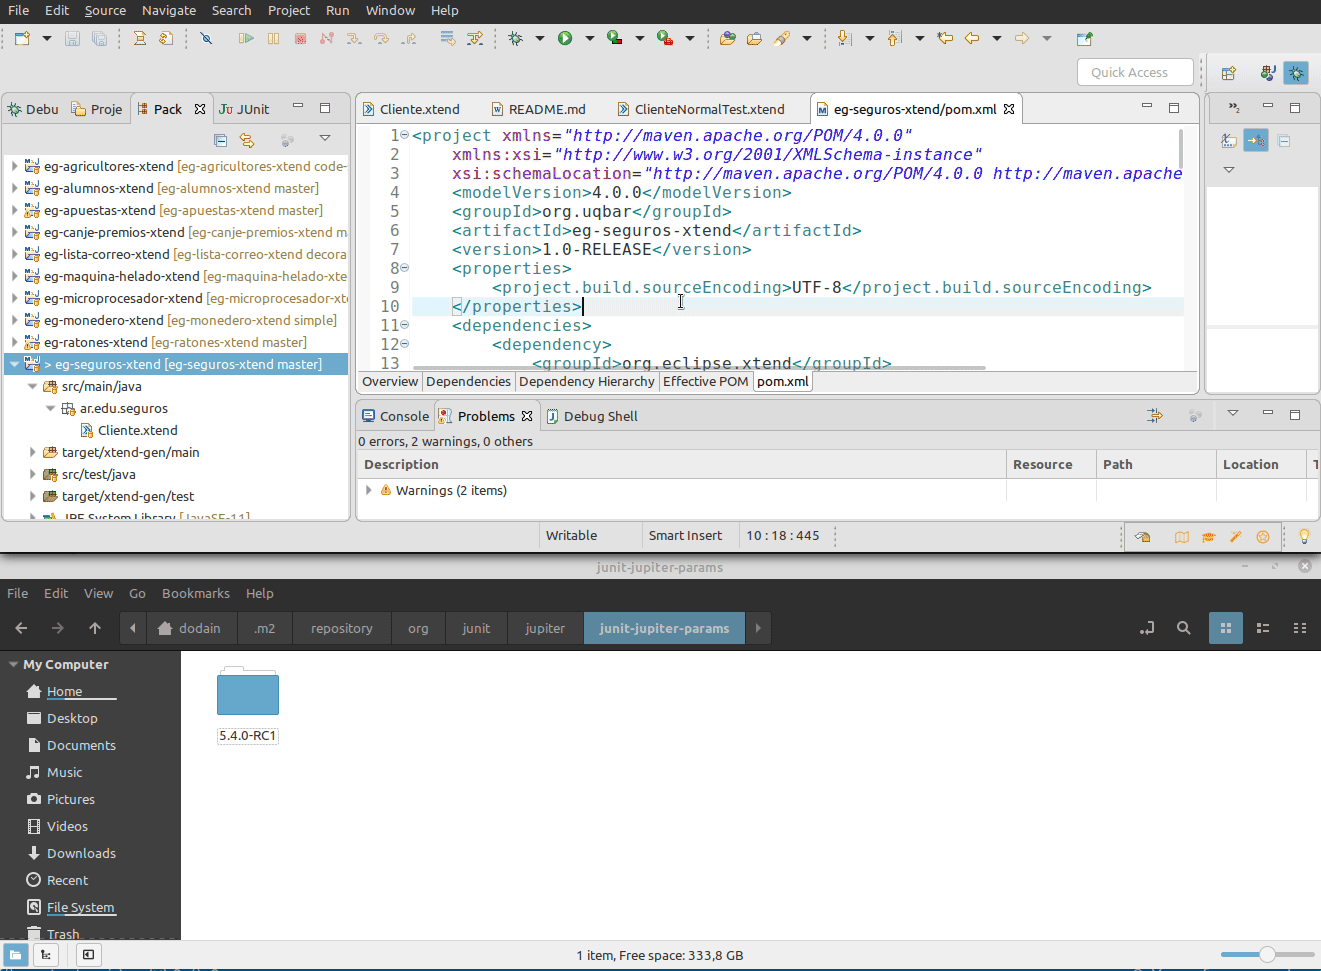This screenshot has width=1321, height=971.
Task: Click the Pin Editor icon
Action: coord(1084,39)
